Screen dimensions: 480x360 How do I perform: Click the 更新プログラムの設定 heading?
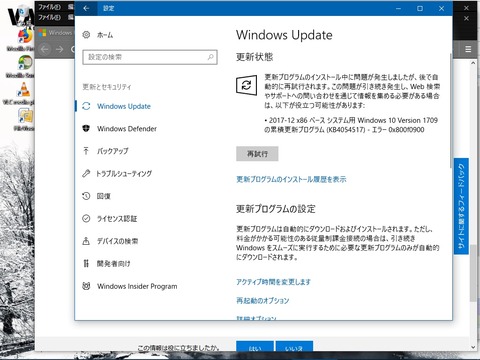coord(276,209)
